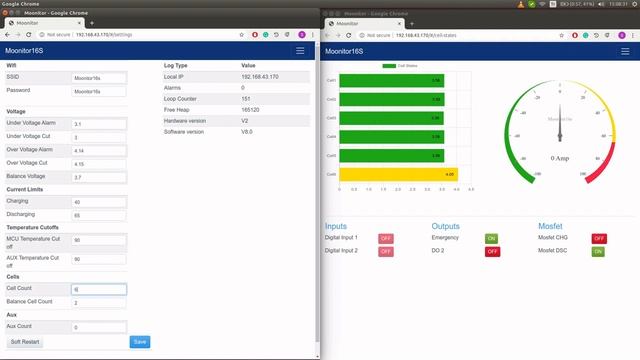Open new tab in right Chrome window

tap(412, 24)
